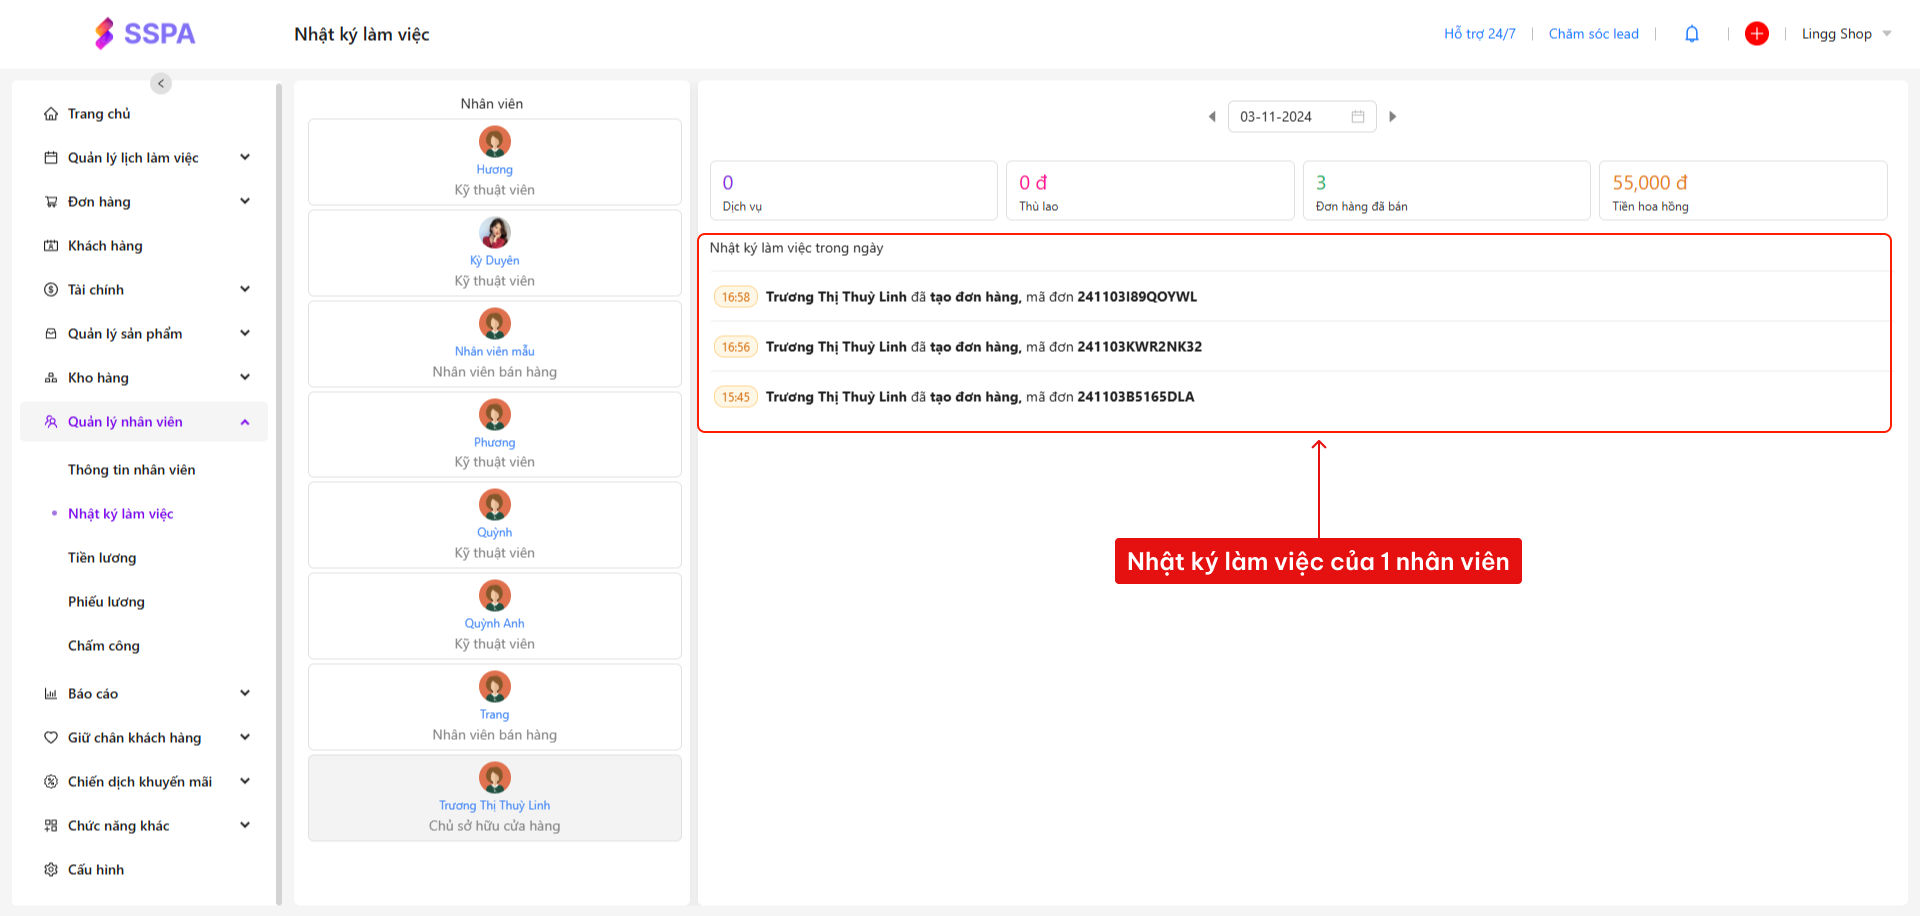Click log entry with order 241103KWR2NK32

(x=1300, y=347)
